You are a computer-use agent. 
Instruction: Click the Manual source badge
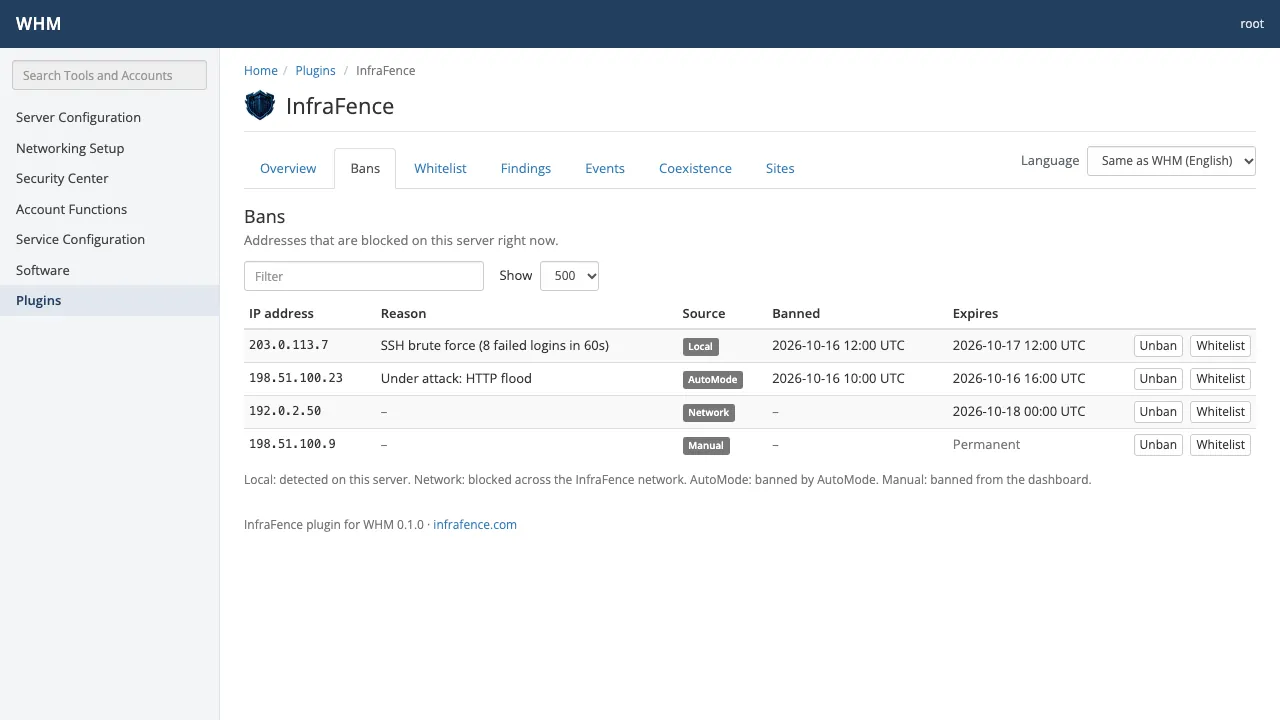point(706,446)
